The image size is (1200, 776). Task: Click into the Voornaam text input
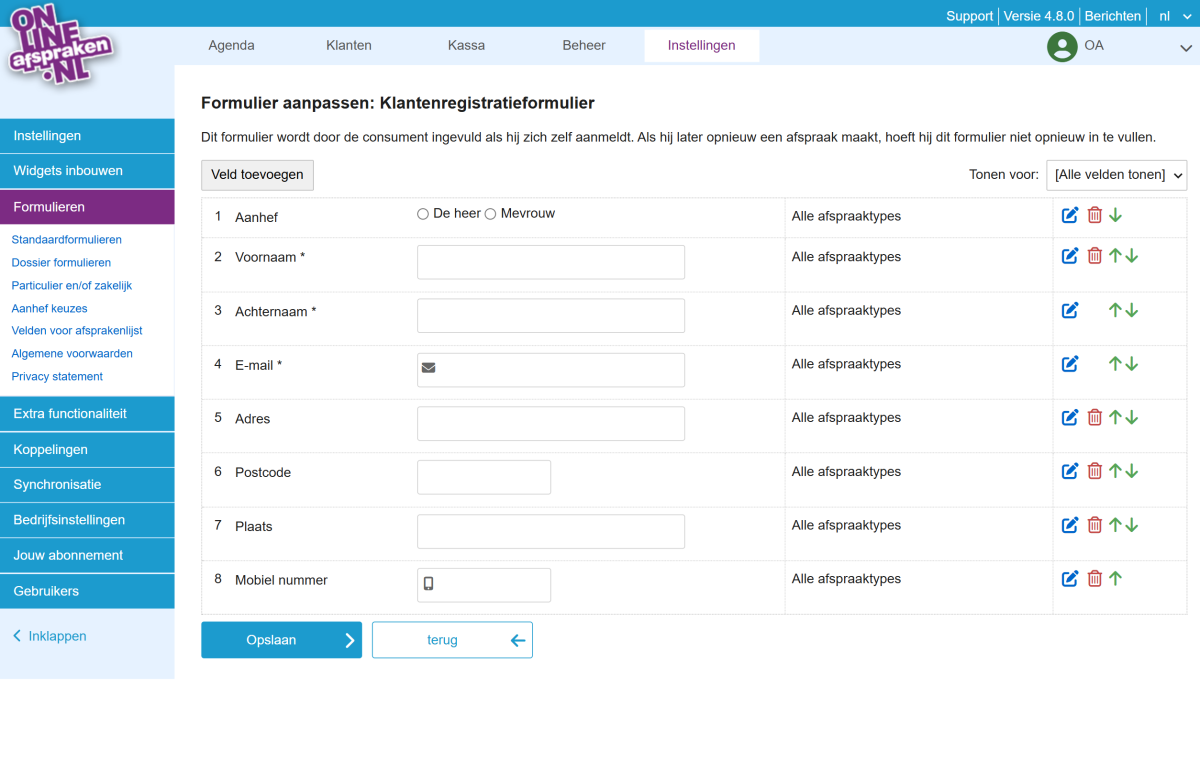(x=551, y=262)
